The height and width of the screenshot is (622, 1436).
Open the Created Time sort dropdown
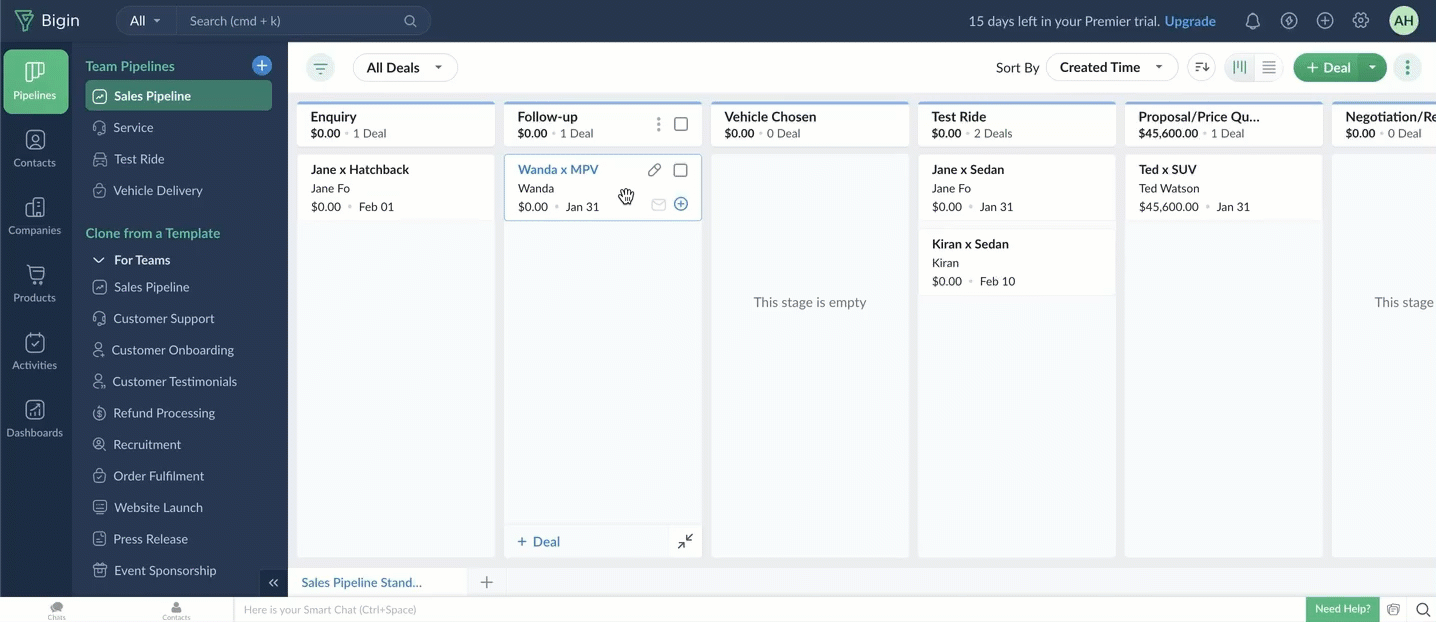tap(1111, 67)
